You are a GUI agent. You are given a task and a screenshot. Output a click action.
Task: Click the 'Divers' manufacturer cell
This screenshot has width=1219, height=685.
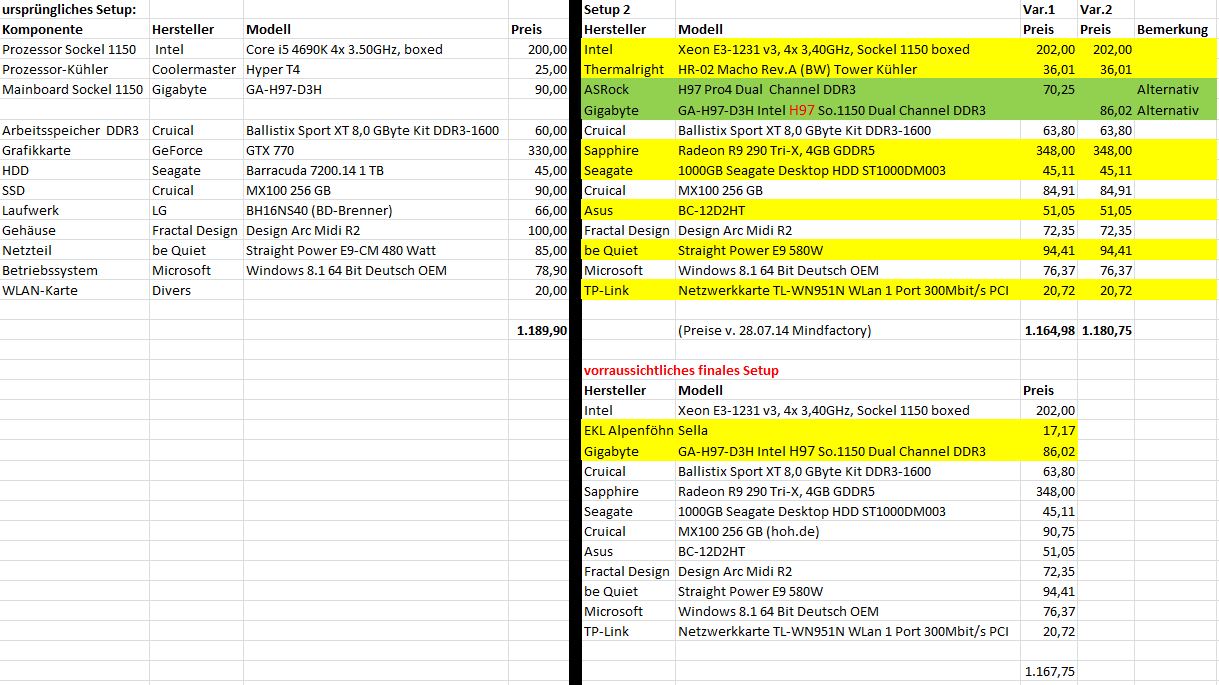(196, 290)
